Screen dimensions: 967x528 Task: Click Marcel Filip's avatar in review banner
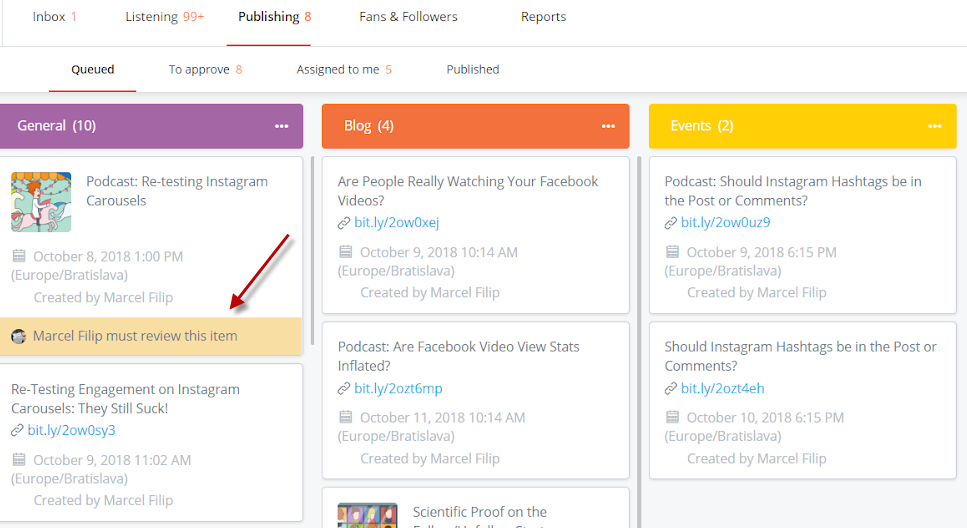19,337
